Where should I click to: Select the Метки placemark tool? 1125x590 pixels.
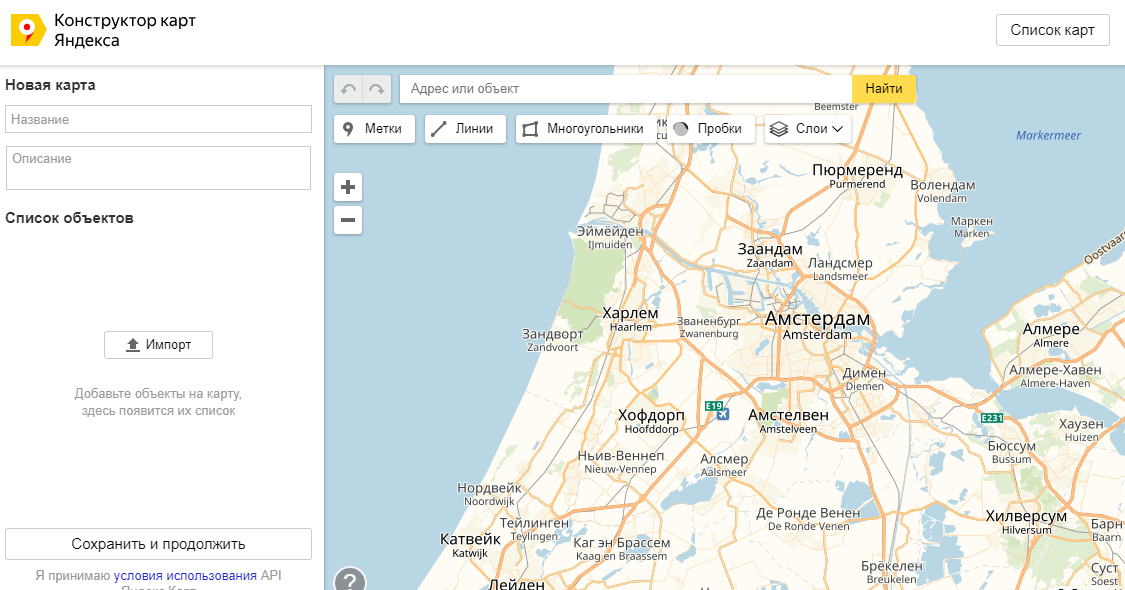tap(374, 129)
